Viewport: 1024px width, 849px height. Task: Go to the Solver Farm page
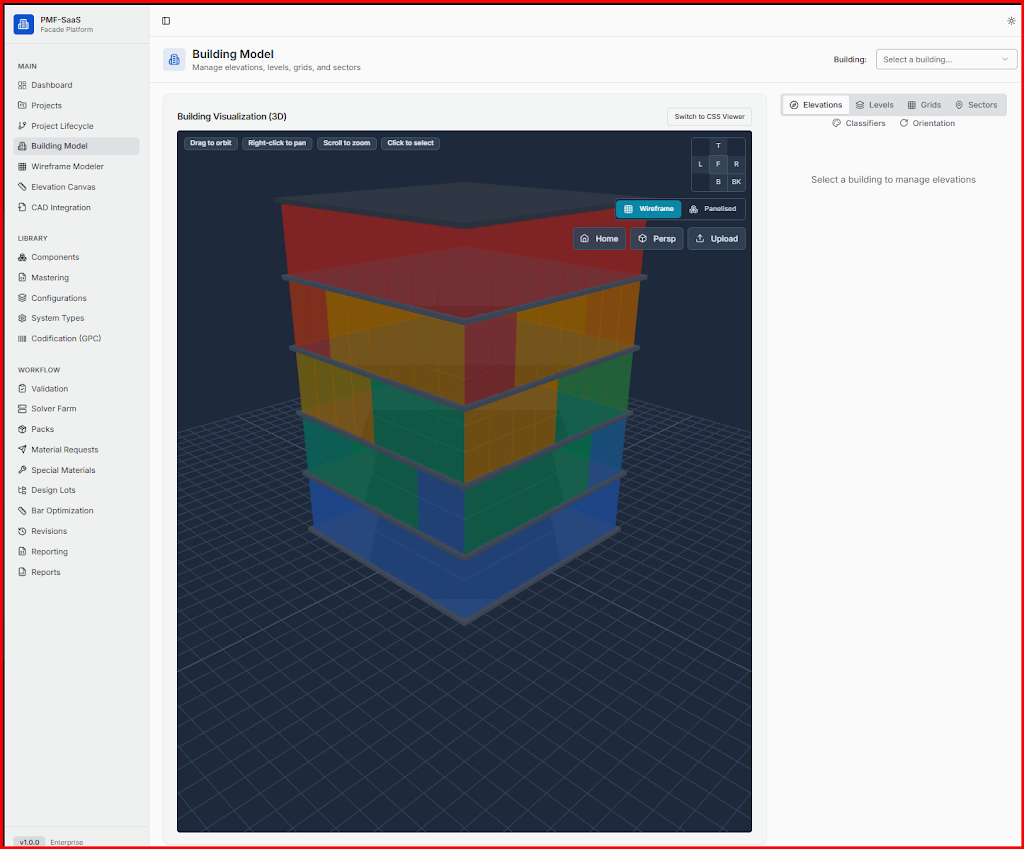click(x=53, y=409)
